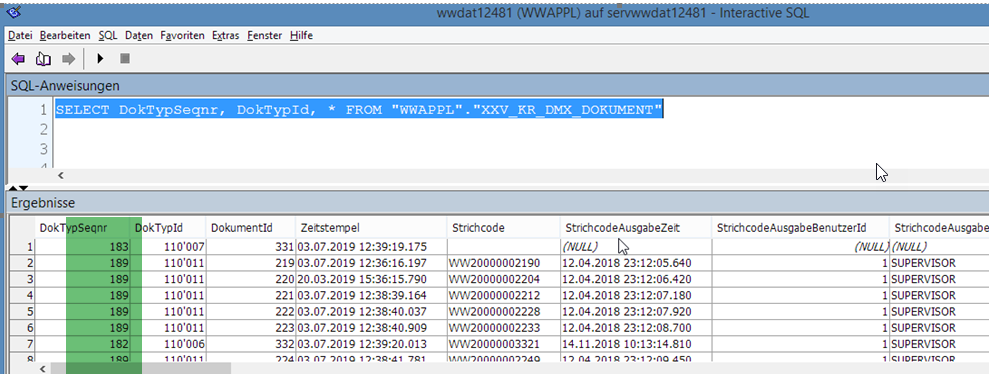Image resolution: width=989 pixels, height=374 pixels.
Task: Run the SQL statement with the play icon
Action: [x=100, y=59]
